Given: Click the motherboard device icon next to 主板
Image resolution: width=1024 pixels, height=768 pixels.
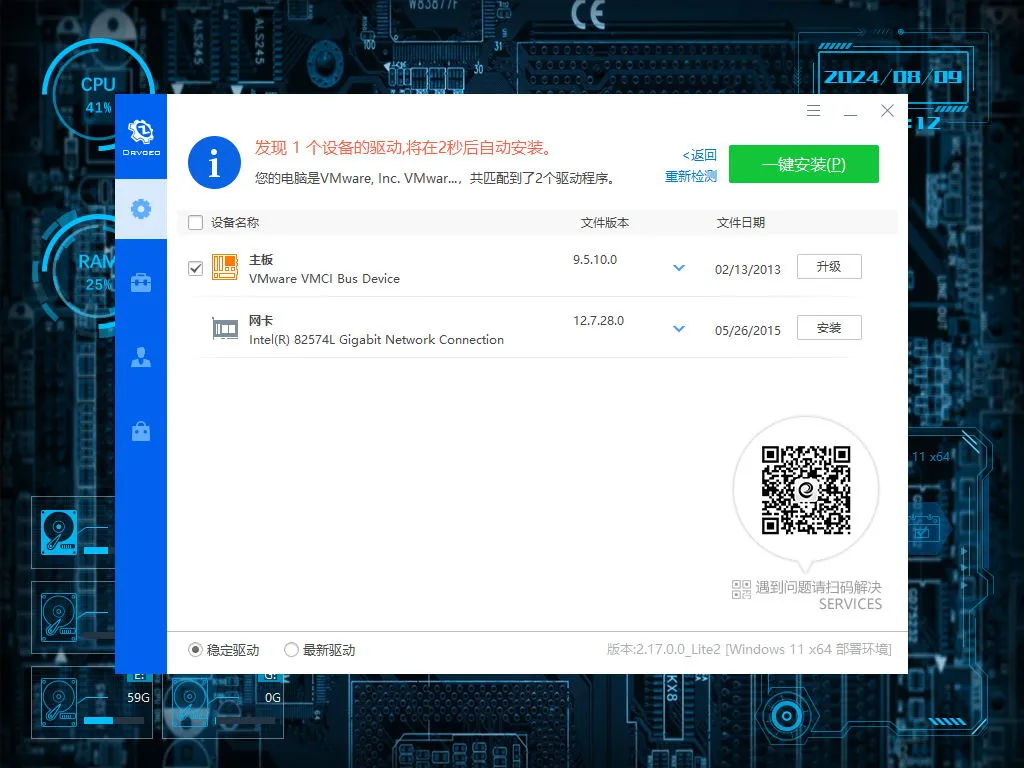Looking at the screenshot, I should 225,267.
